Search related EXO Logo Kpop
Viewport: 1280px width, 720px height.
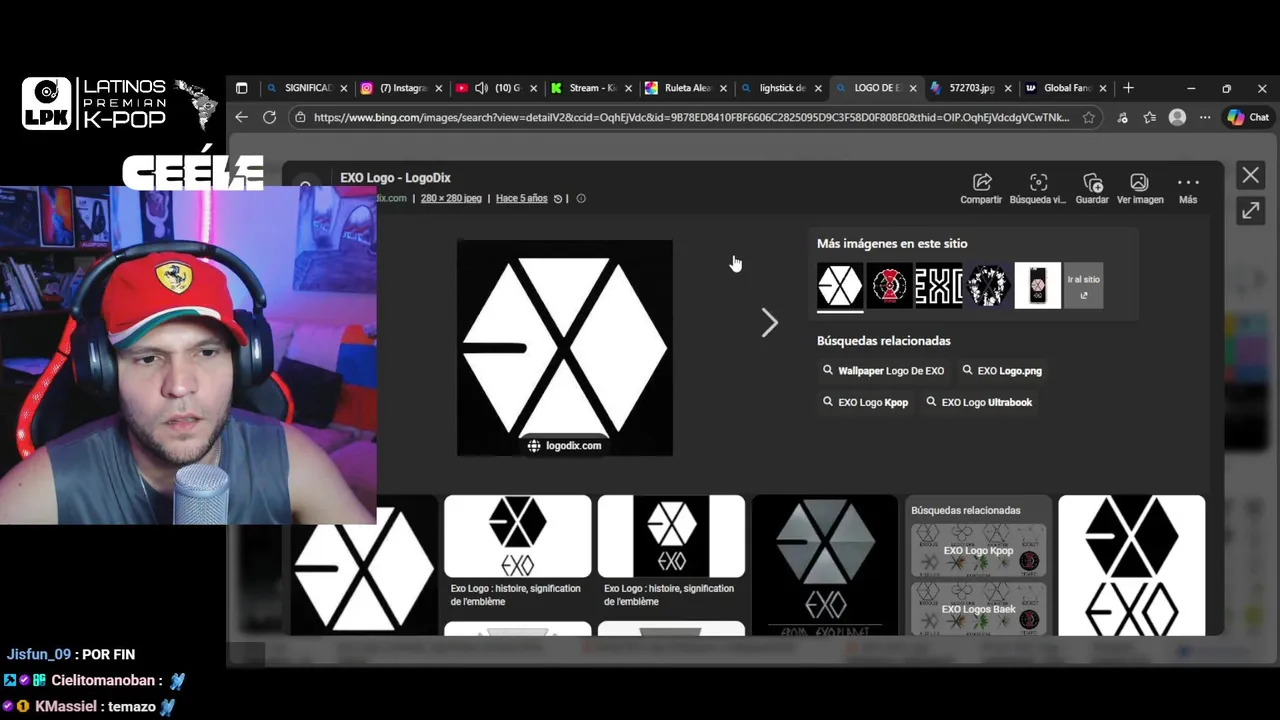[x=865, y=402]
